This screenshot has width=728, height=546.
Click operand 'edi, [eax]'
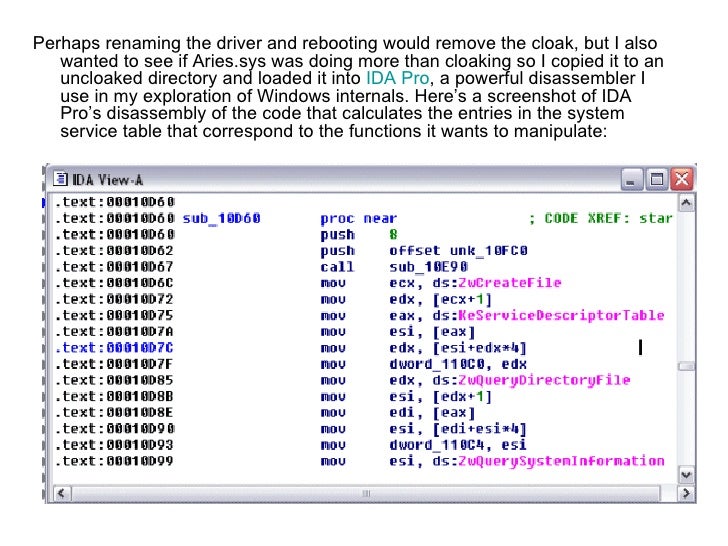(432, 412)
